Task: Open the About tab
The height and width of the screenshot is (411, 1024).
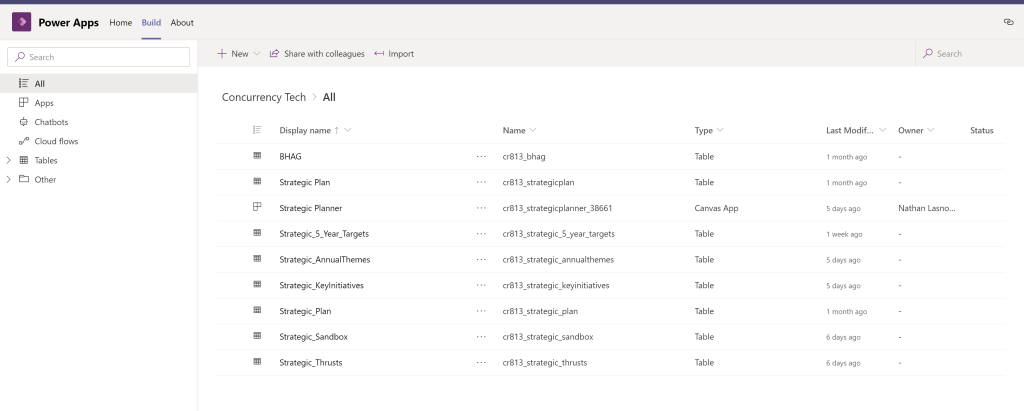Action: (x=182, y=22)
